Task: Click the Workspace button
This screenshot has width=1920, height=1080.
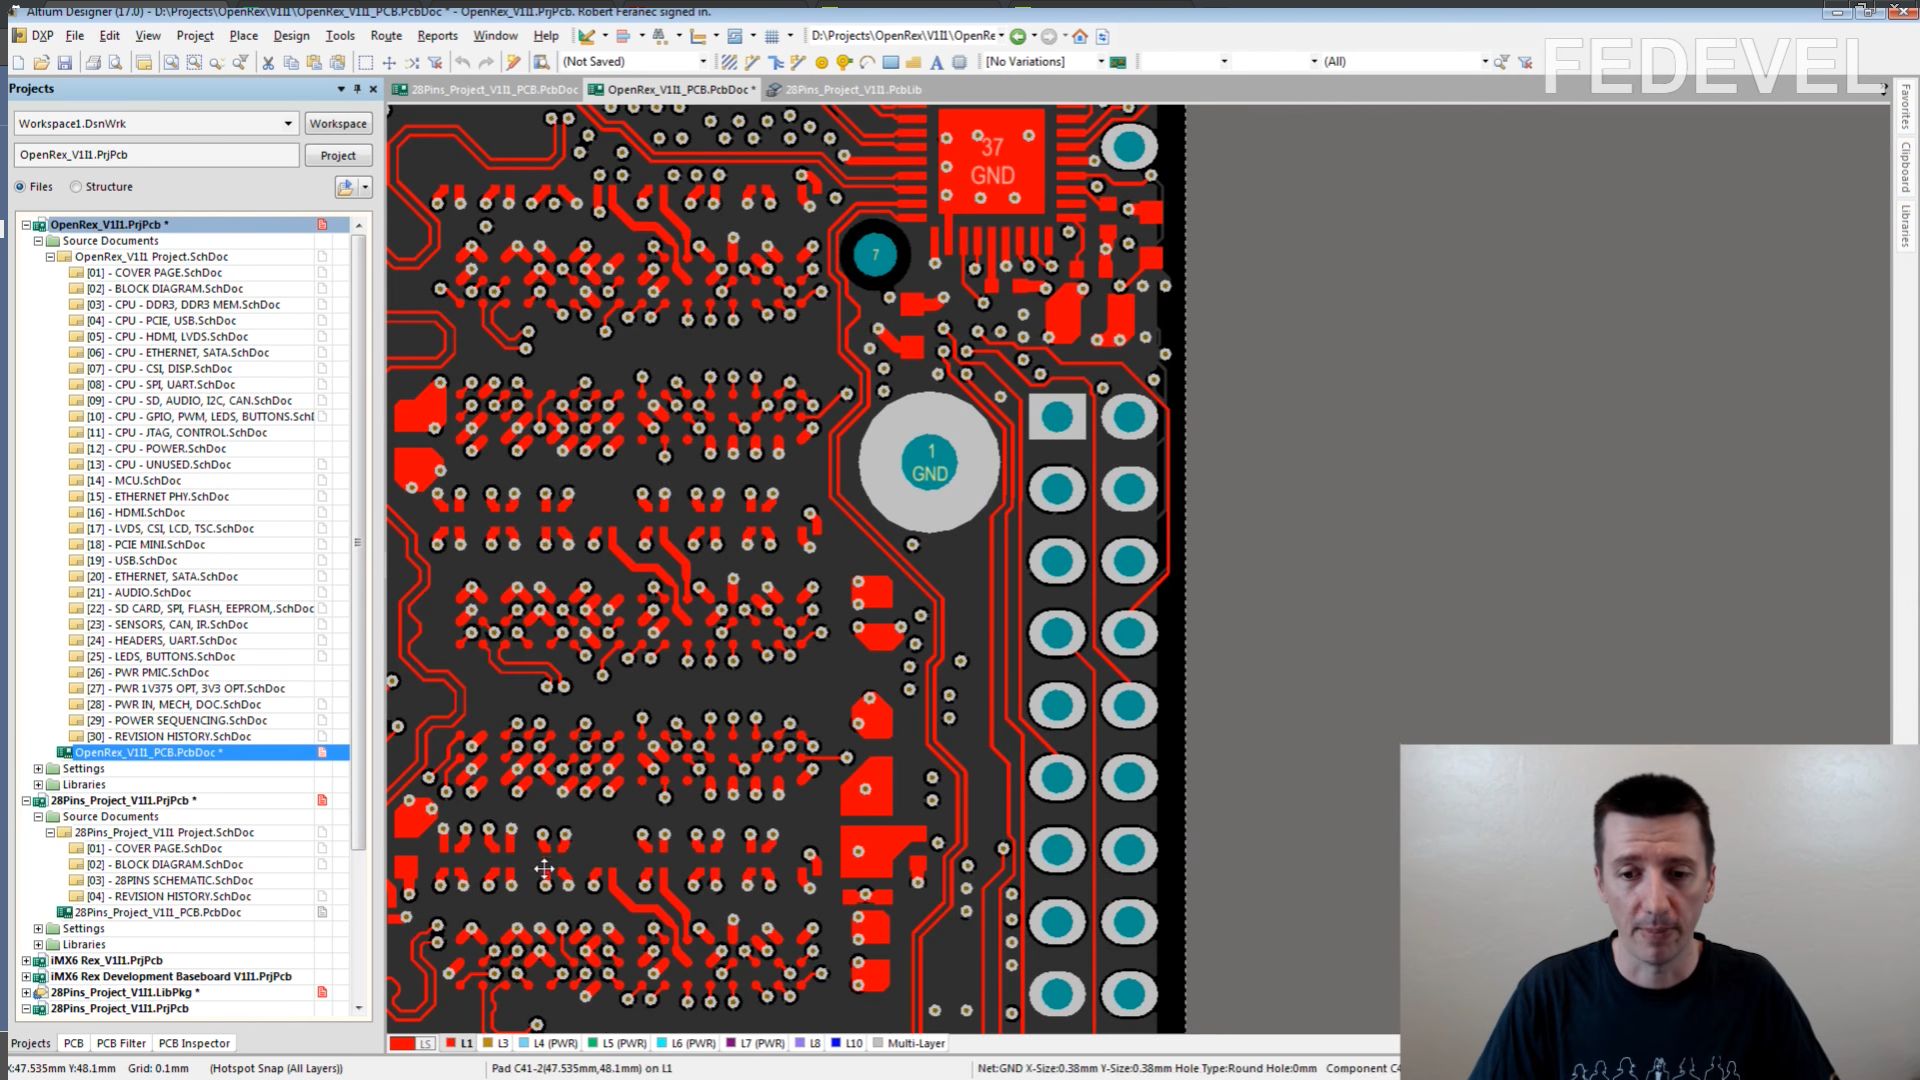Action: coord(338,124)
